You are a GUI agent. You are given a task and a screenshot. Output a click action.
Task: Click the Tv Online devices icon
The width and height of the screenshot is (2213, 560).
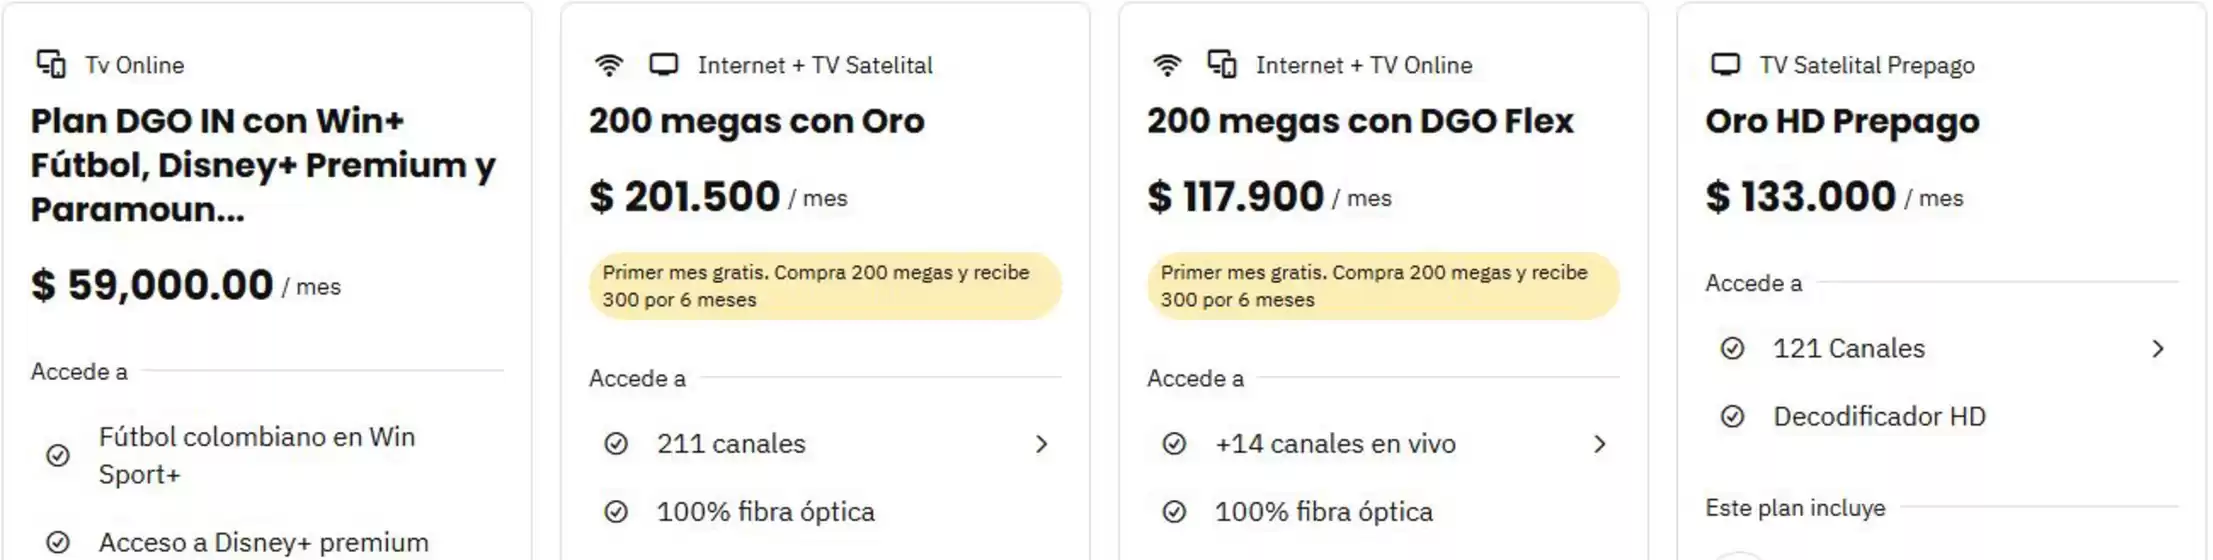click(51, 64)
